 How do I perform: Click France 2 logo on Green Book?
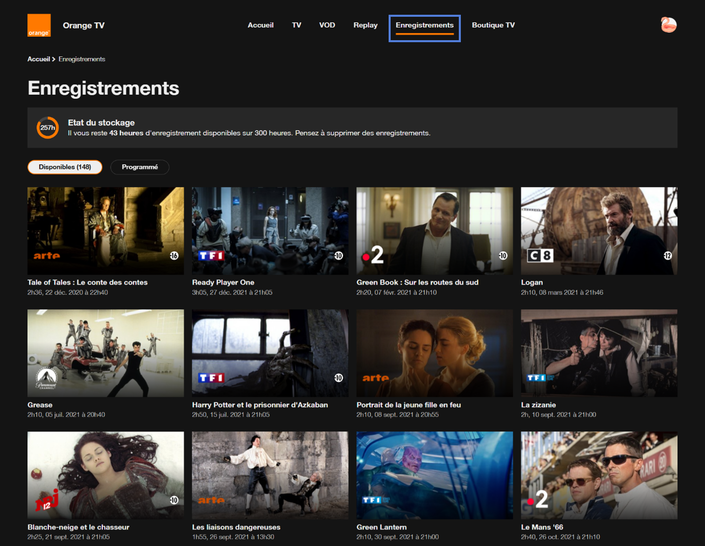click(x=373, y=255)
